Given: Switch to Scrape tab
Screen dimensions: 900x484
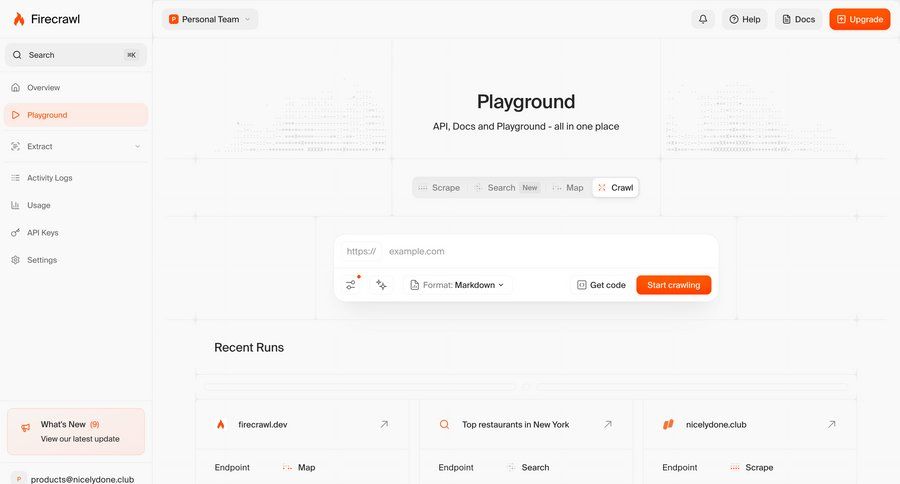Looking at the screenshot, I should point(440,188).
